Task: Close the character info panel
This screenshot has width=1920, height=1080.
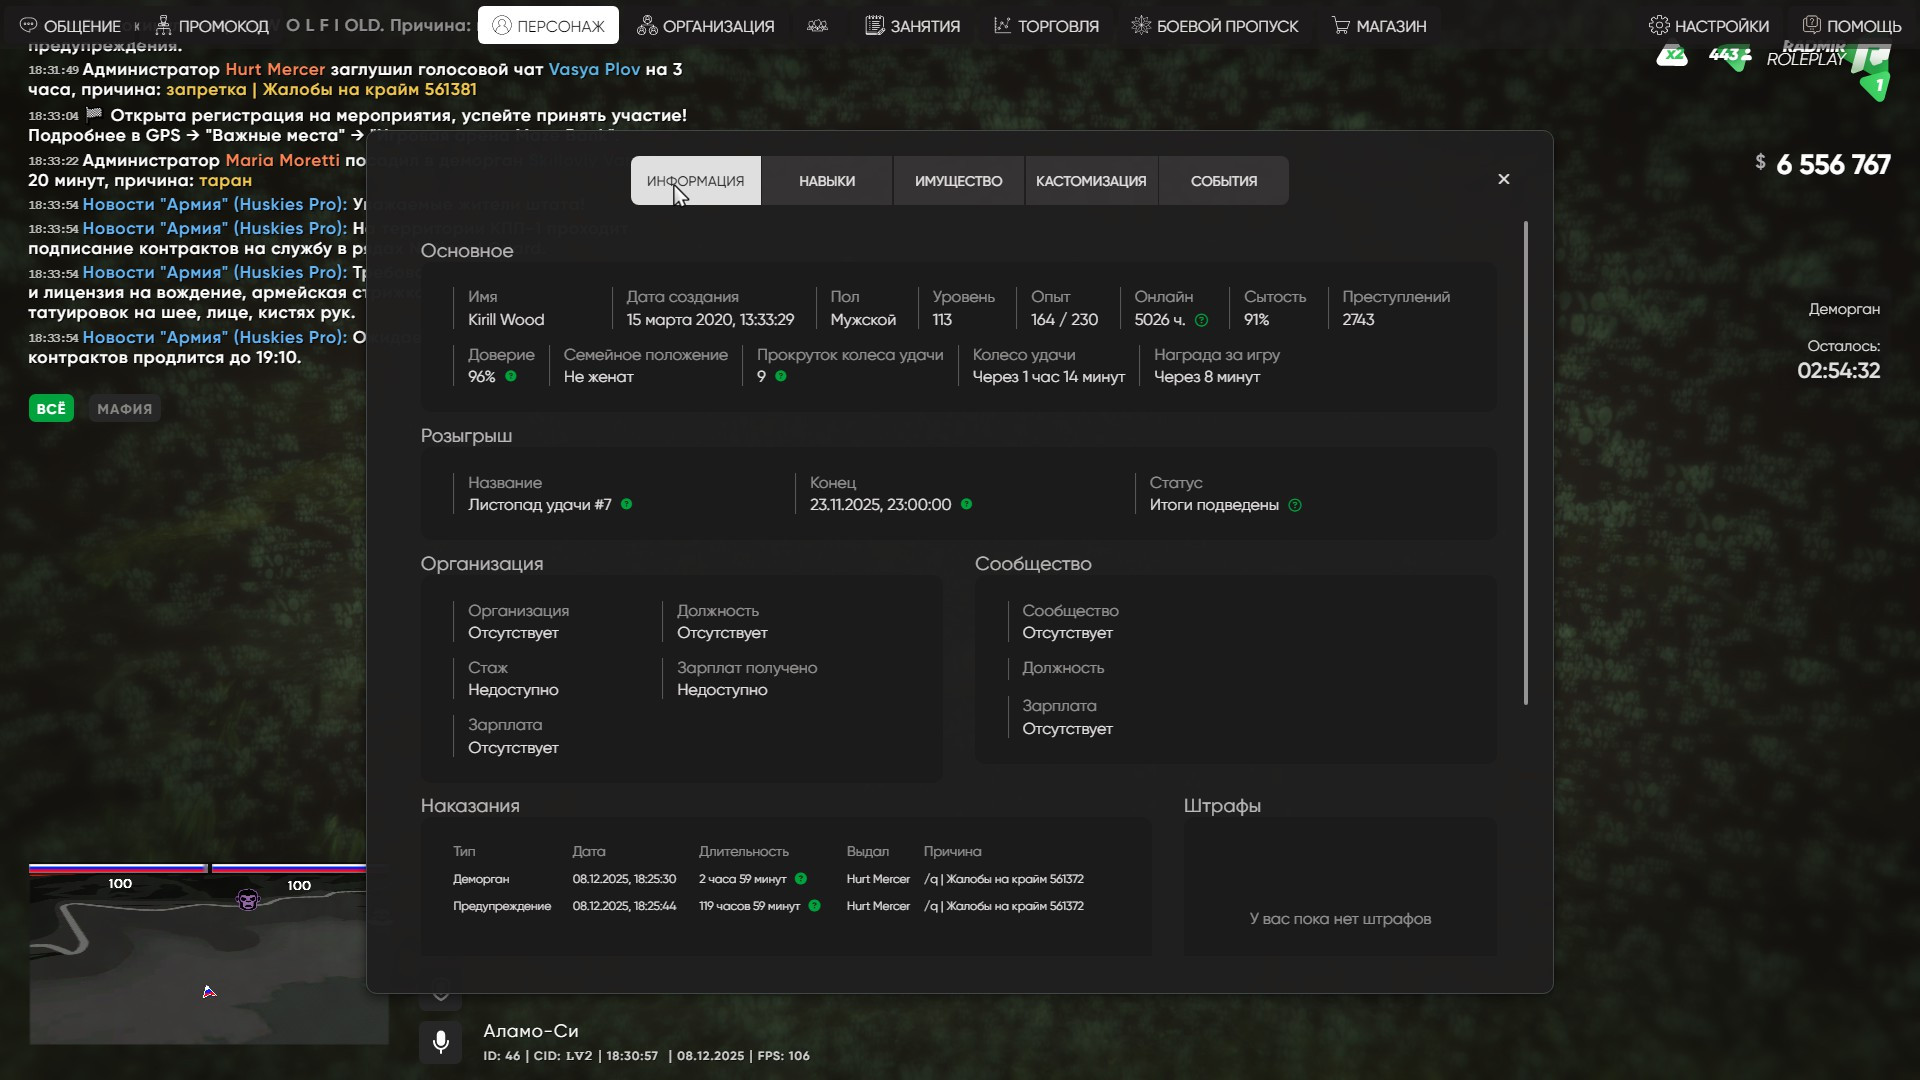Action: pyautogui.click(x=1503, y=179)
